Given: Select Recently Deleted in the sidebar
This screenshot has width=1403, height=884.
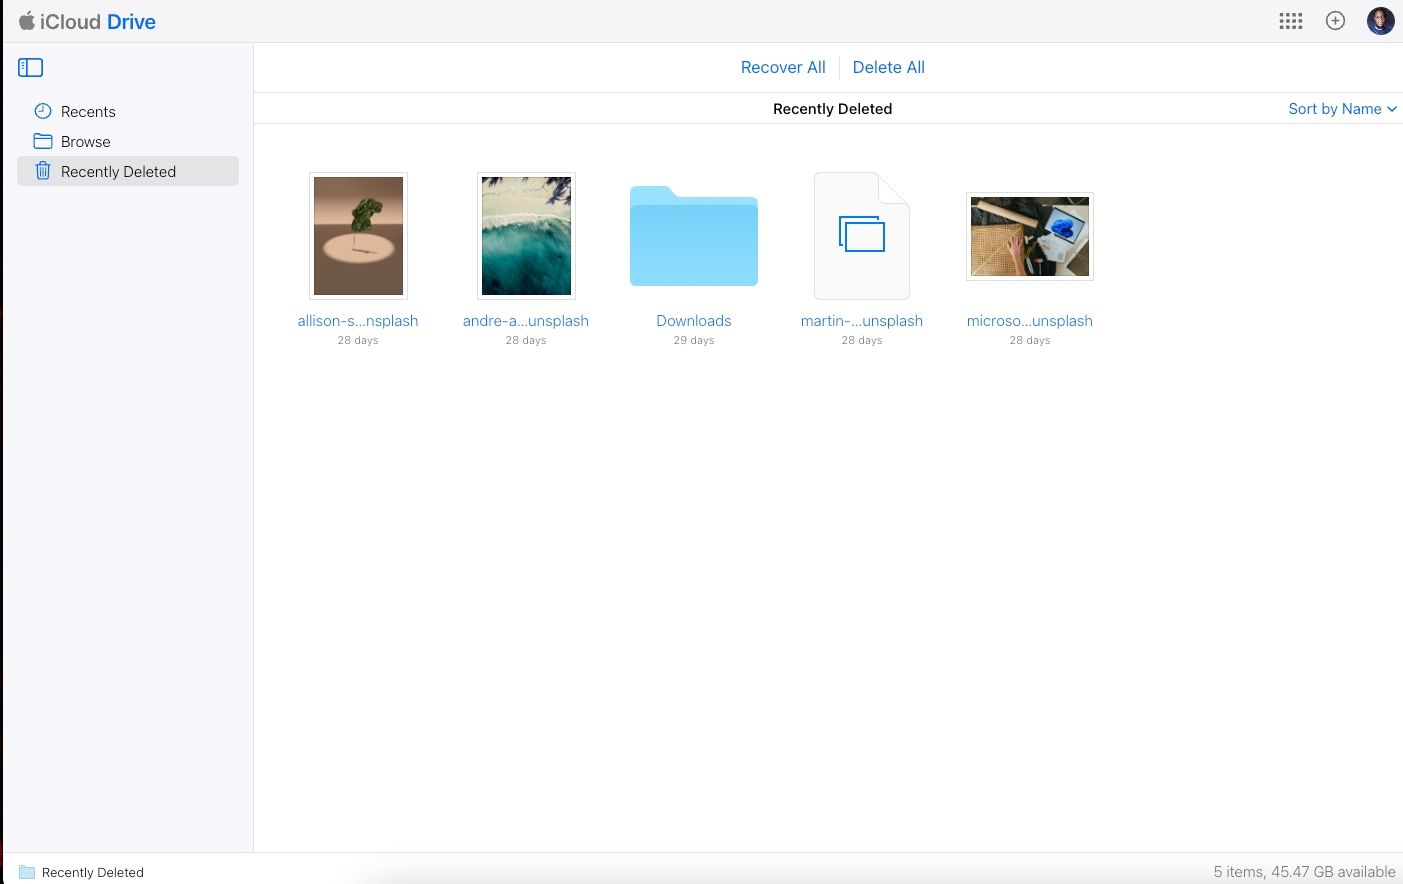Looking at the screenshot, I should [119, 171].
